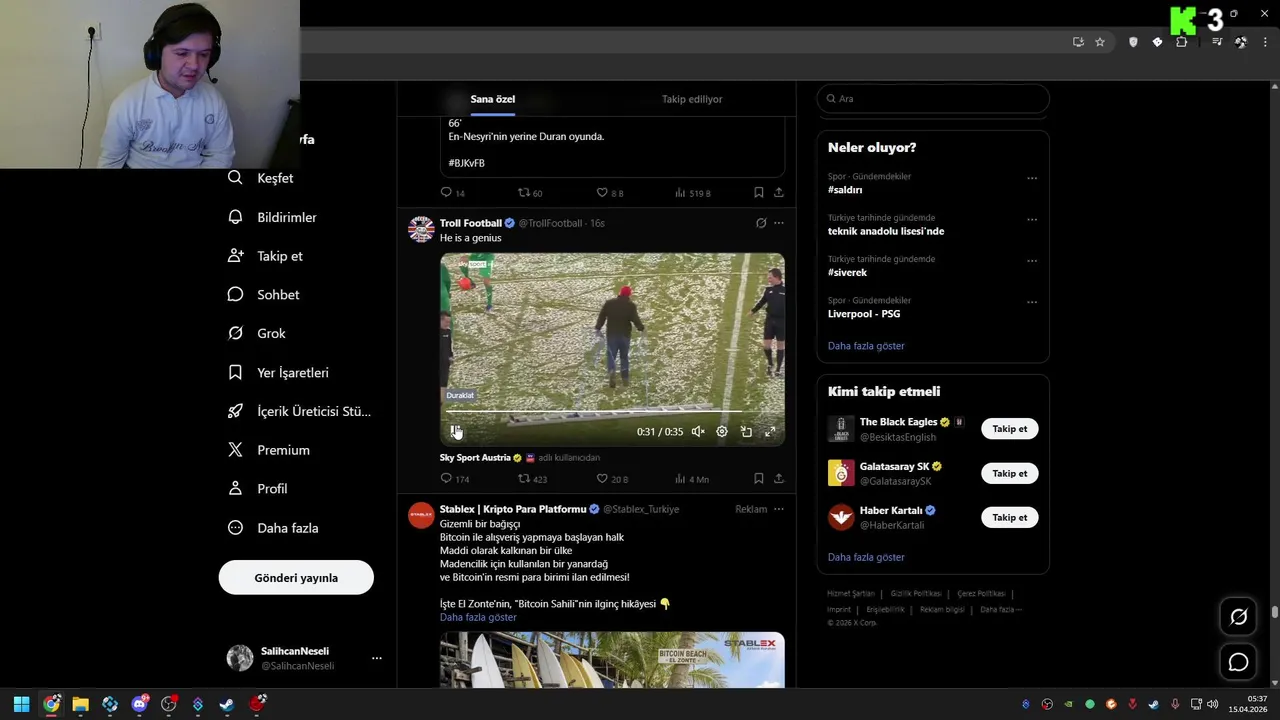The width and height of the screenshot is (1280, 720).
Task: Open options for teknik anadolu lisesi'nde trend
Action: click(x=1032, y=219)
